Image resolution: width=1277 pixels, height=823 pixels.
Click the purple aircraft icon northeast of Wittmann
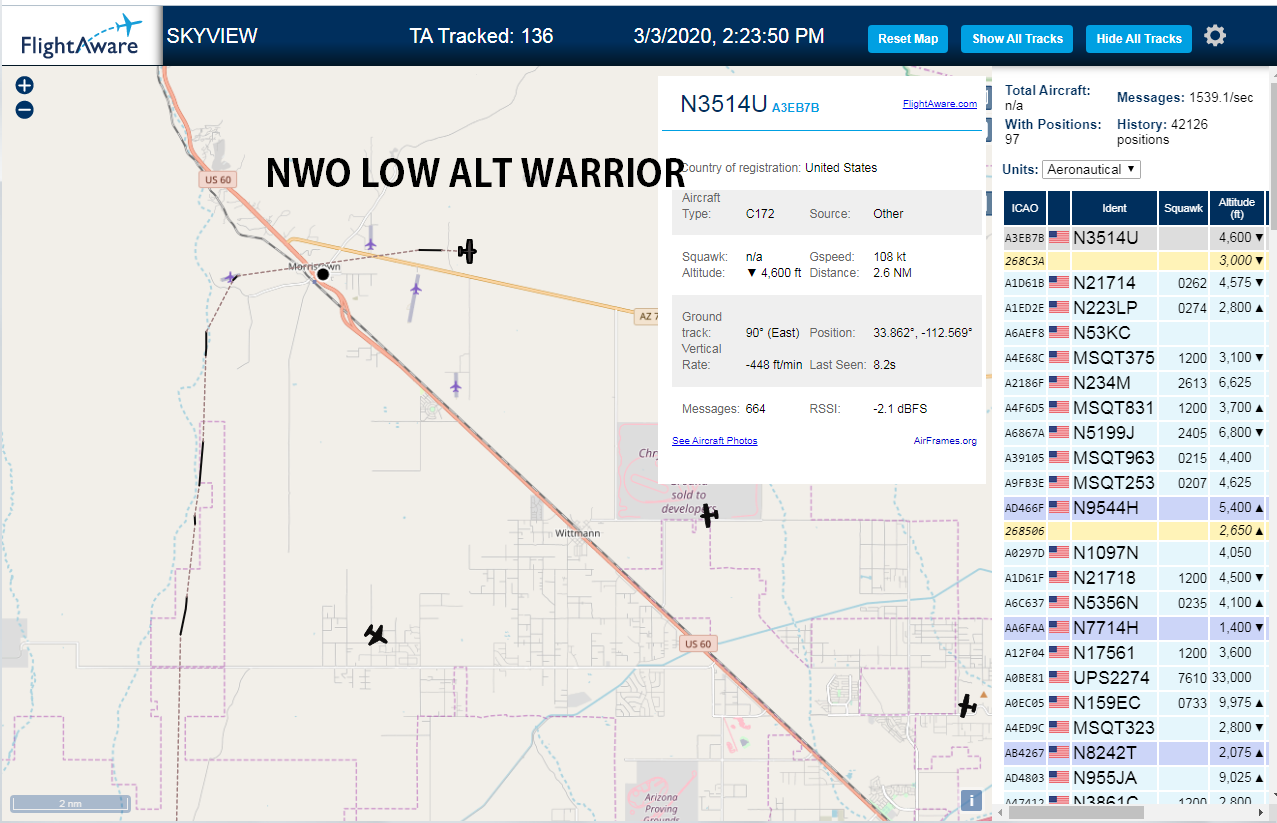click(456, 384)
